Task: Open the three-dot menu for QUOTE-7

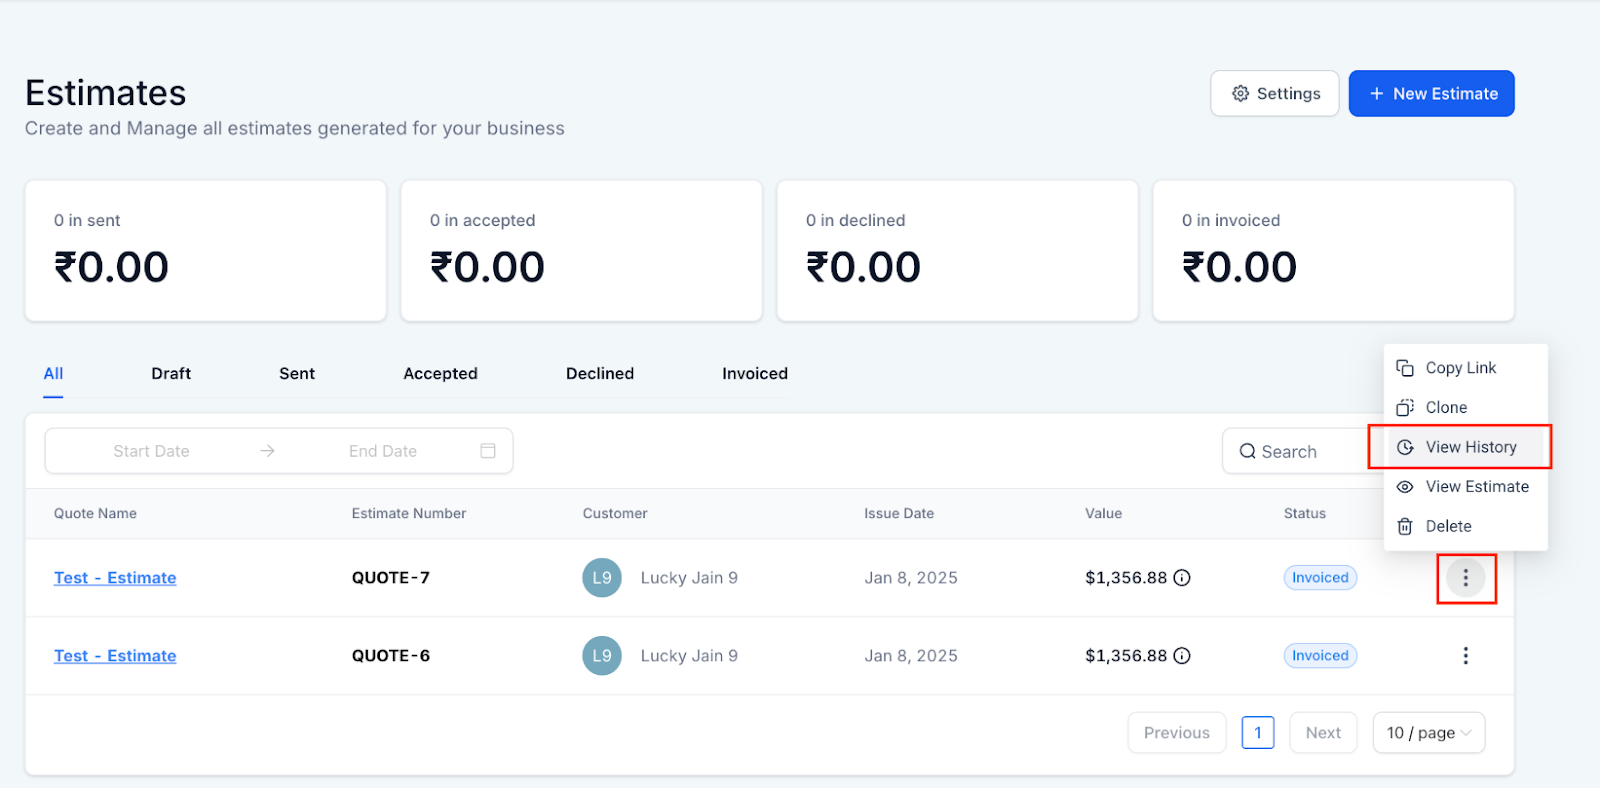Action: [x=1465, y=578]
